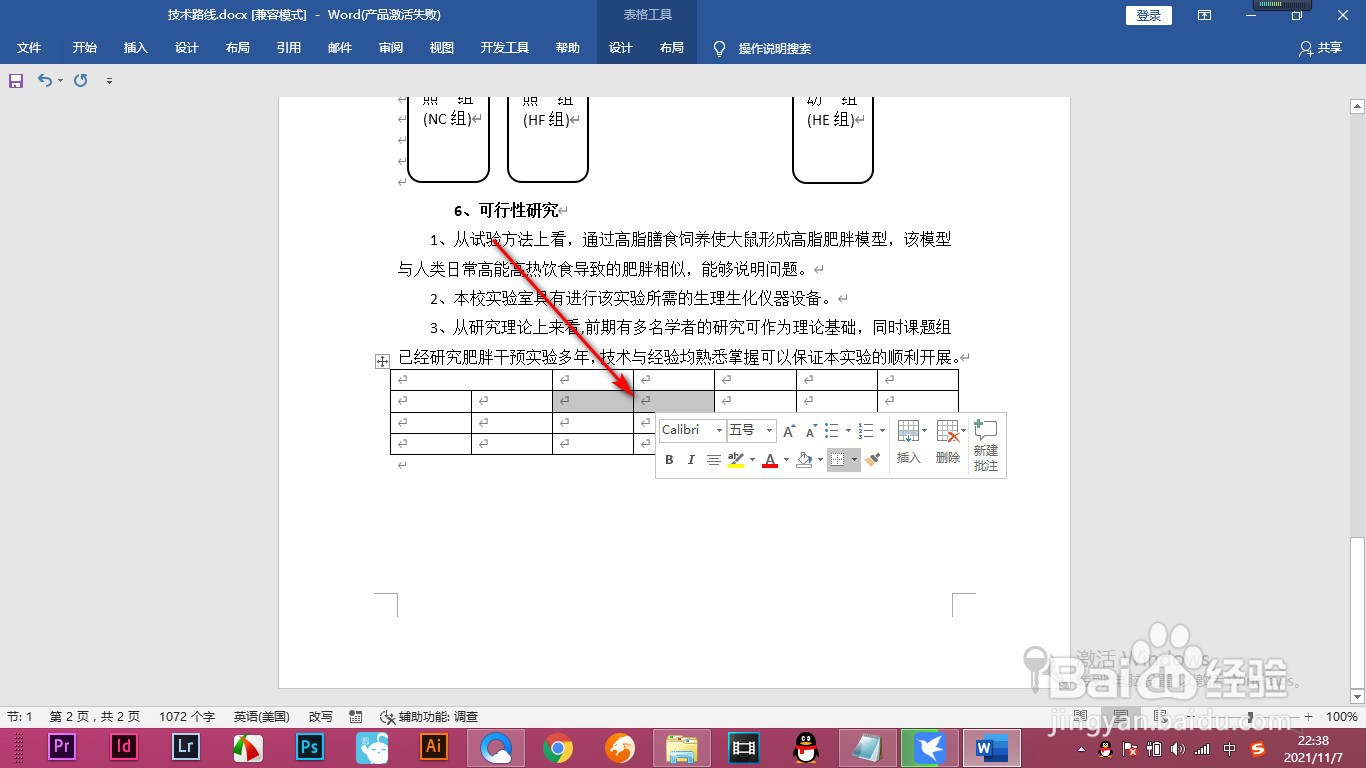Open Customize Quick Access Toolbar dropdown
Screen dimensions: 1366x768
click(x=109, y=80)
